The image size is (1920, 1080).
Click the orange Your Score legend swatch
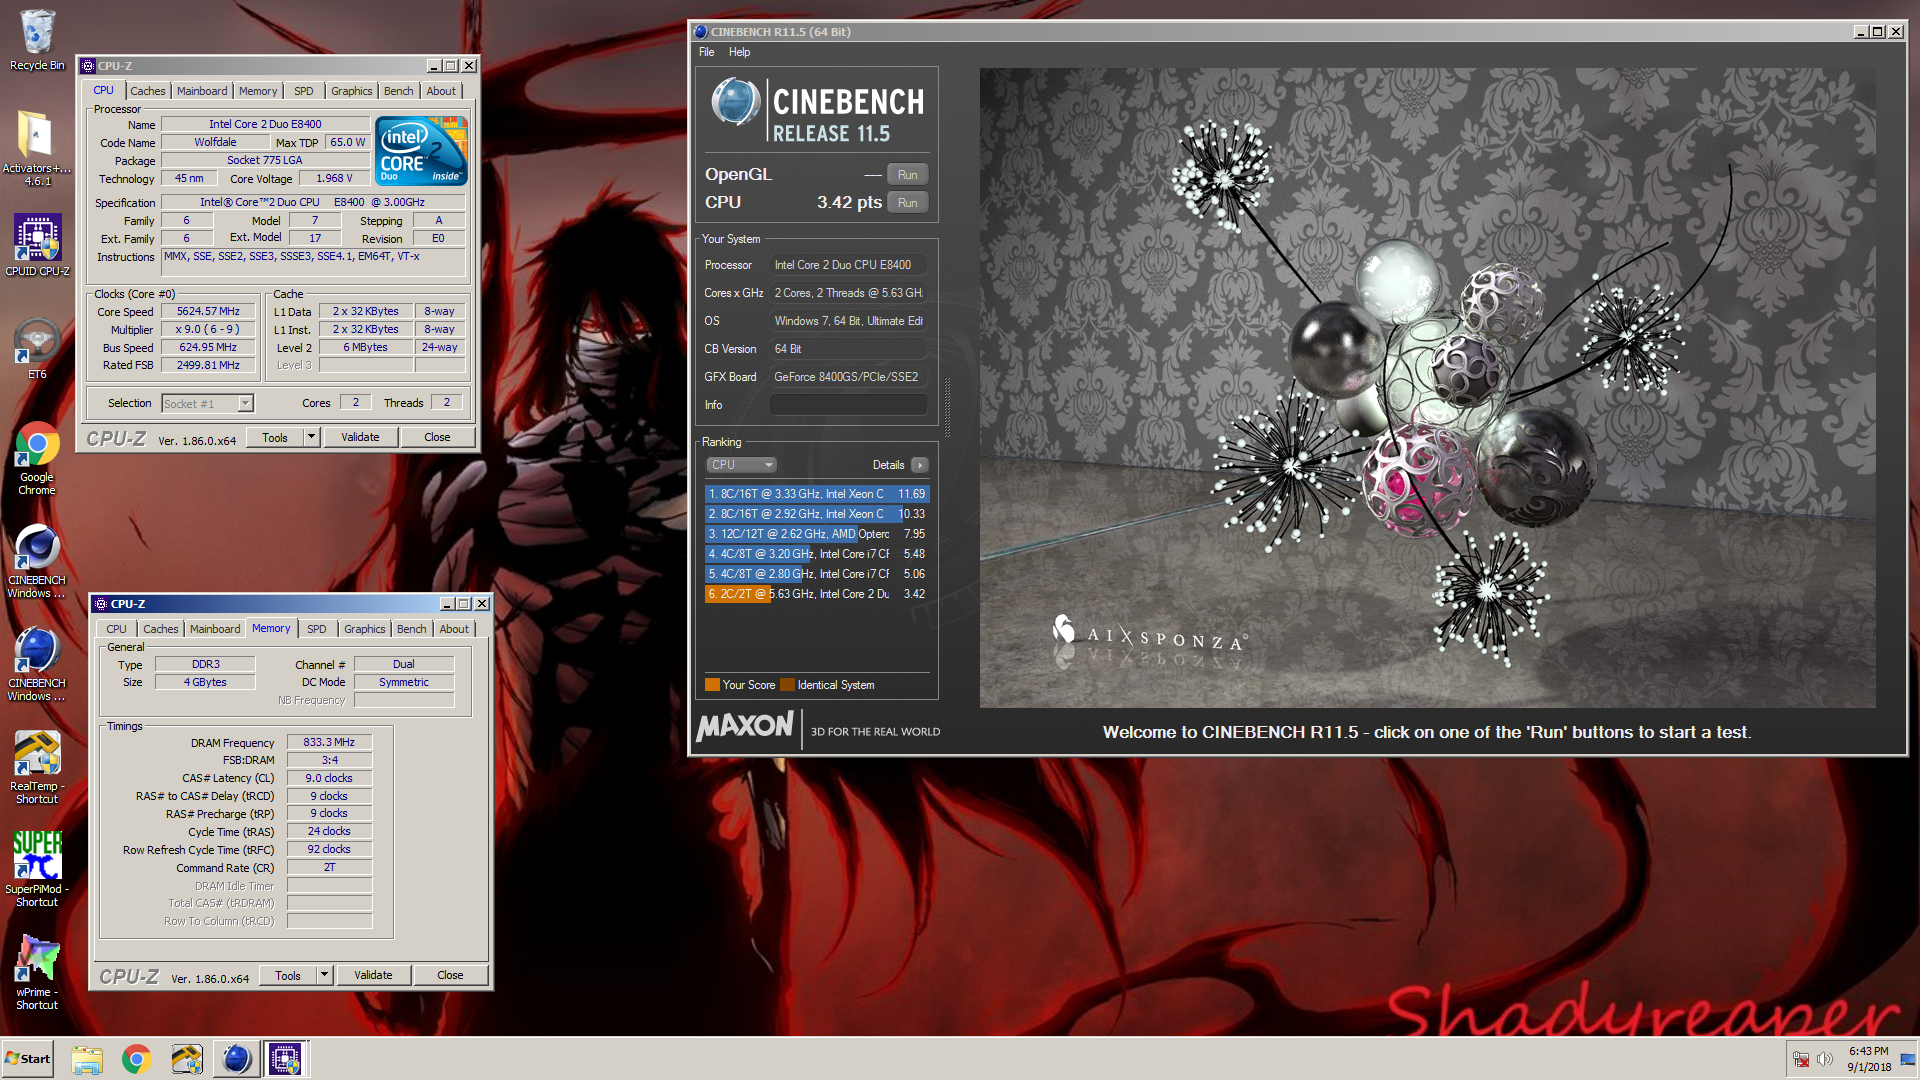[712, 685]
